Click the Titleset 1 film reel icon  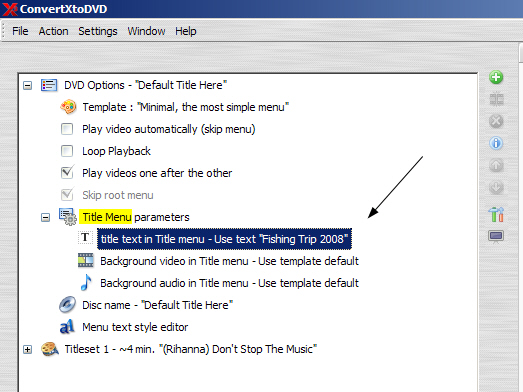pyautogui.click(x=50, y=349)
